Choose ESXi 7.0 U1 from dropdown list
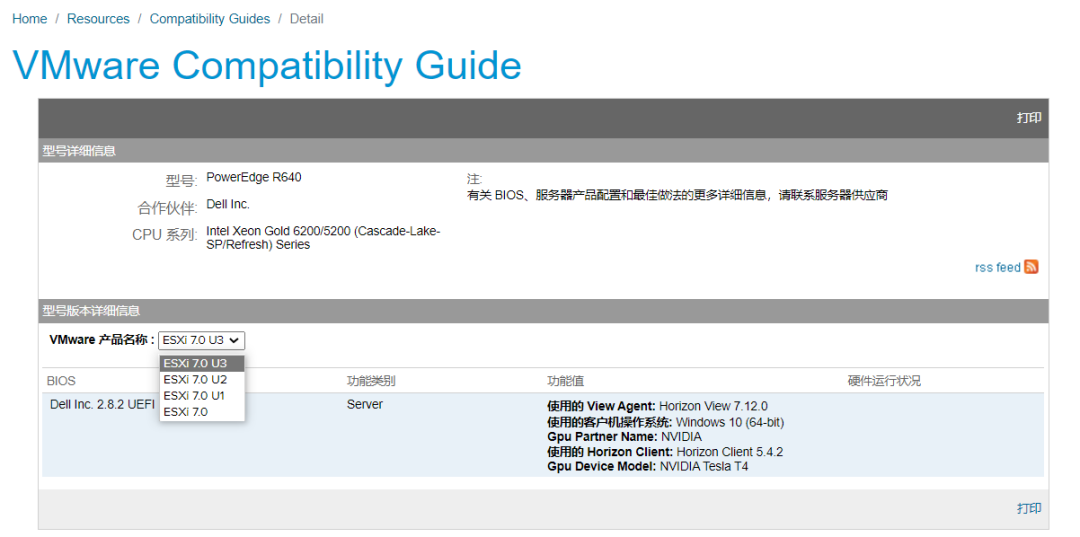The width and height of the screenshot is (1080, 537). 202,396
